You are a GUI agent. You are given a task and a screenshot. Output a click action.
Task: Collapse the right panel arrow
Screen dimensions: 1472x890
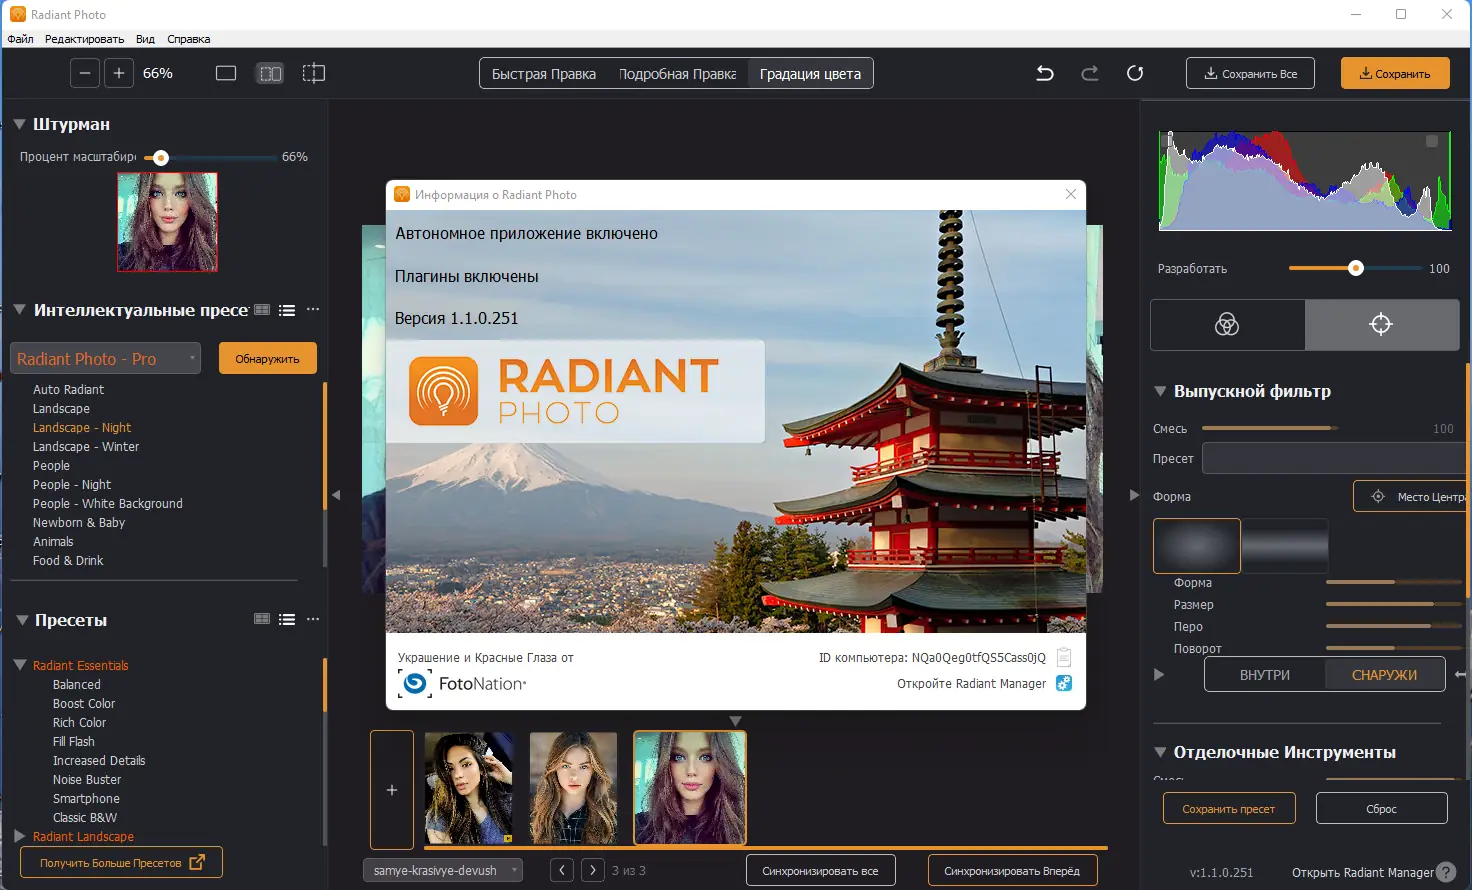1134,495
